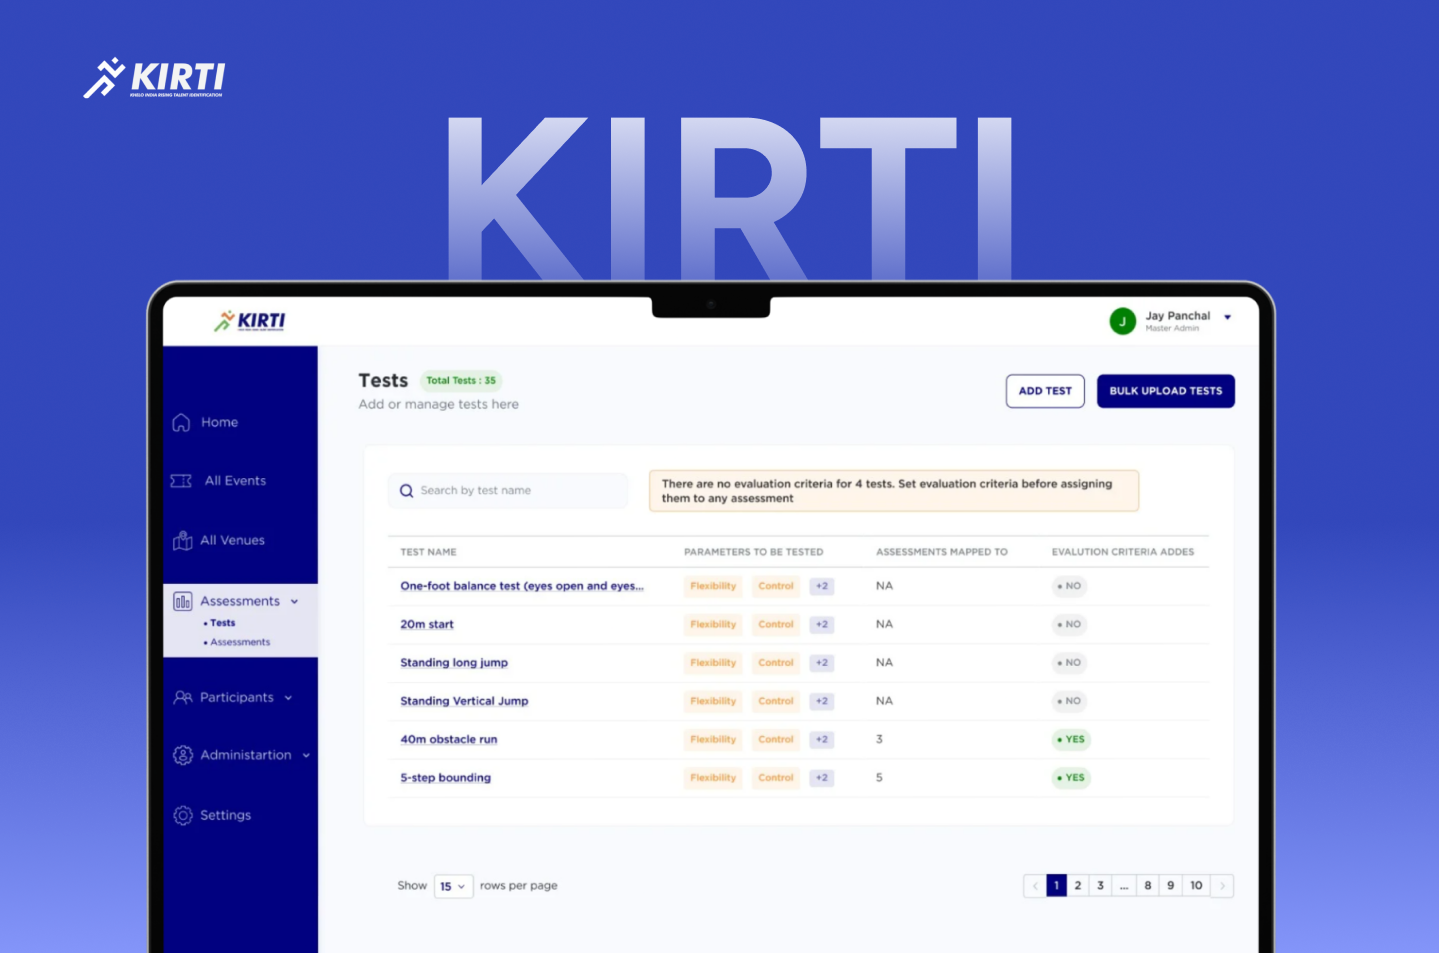Viewport: 1439px width, 954px height.
Task: Go to page 8
Action: coord(1148,886)
